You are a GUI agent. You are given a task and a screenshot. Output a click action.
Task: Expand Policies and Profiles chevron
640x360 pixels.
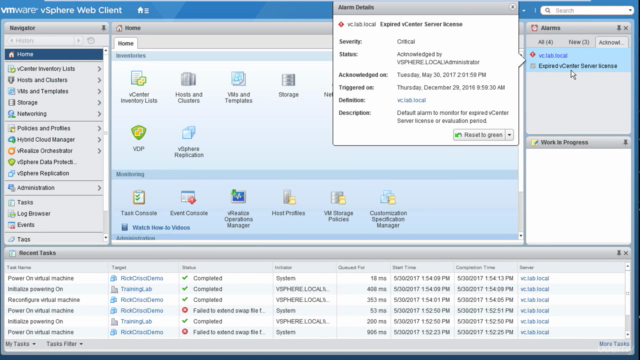click(99, 128)
